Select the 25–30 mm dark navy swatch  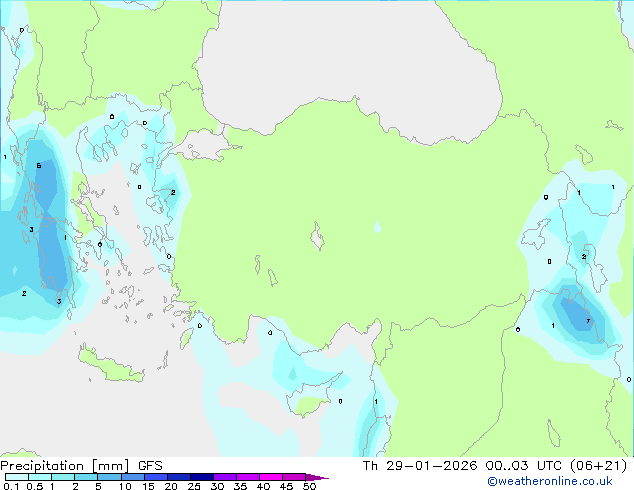(201, 477)
